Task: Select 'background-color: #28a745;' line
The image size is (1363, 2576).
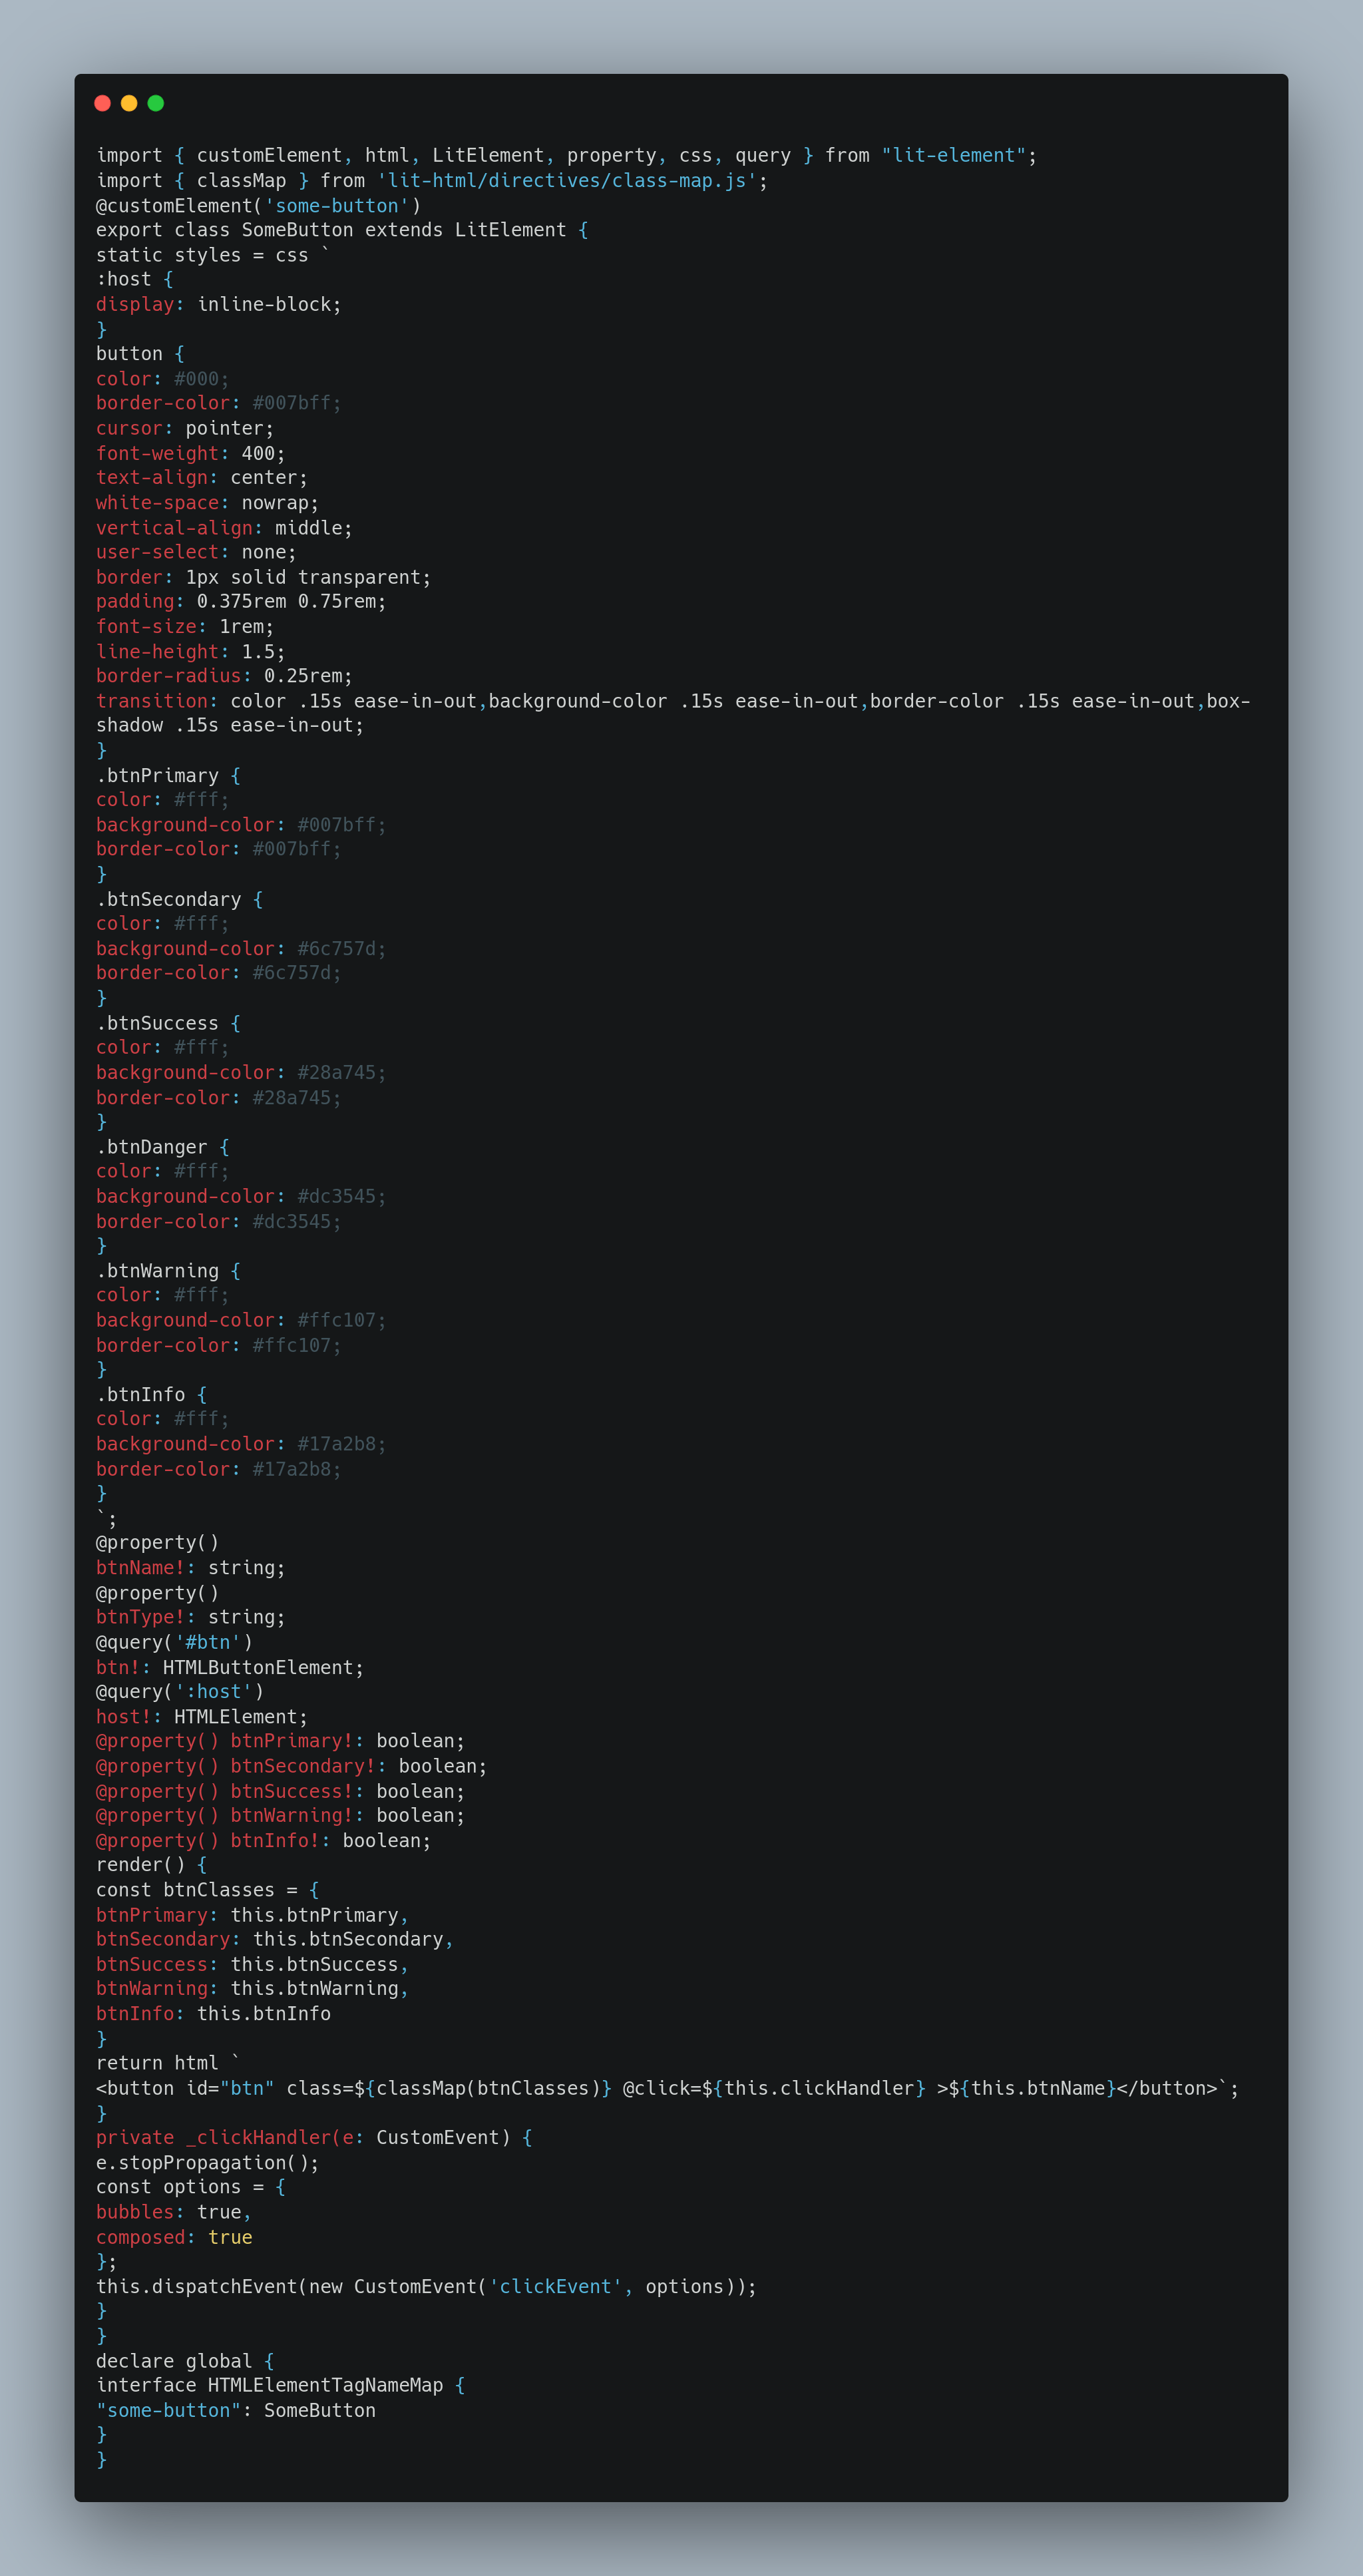Action: tap(241, 1072)
